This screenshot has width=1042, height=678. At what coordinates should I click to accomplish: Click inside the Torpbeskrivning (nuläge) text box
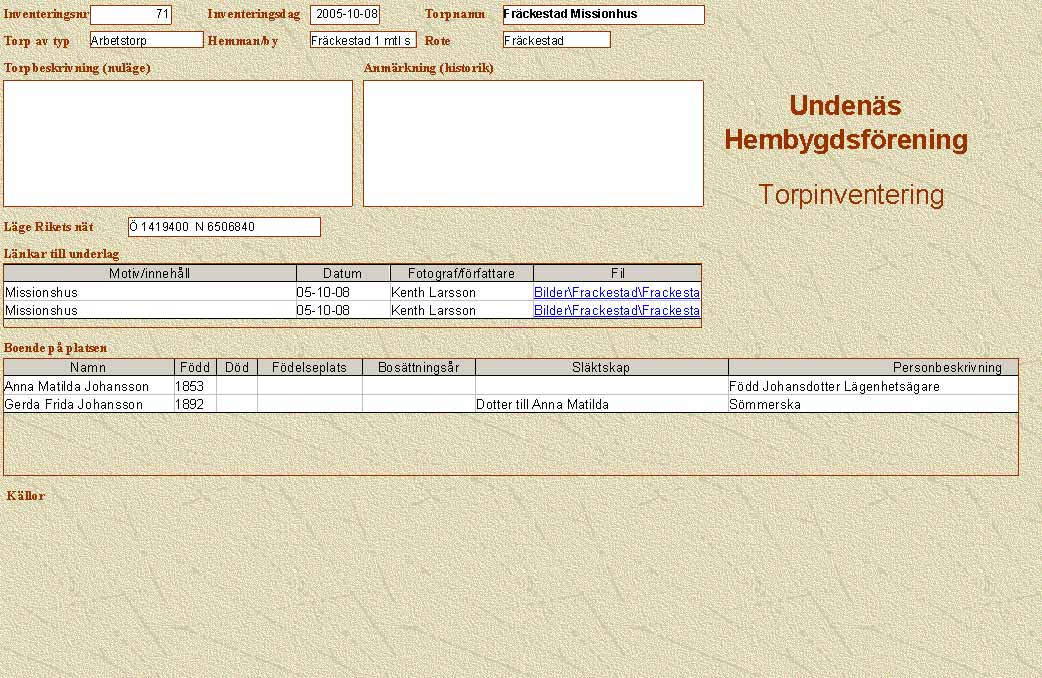coord(178,143)
